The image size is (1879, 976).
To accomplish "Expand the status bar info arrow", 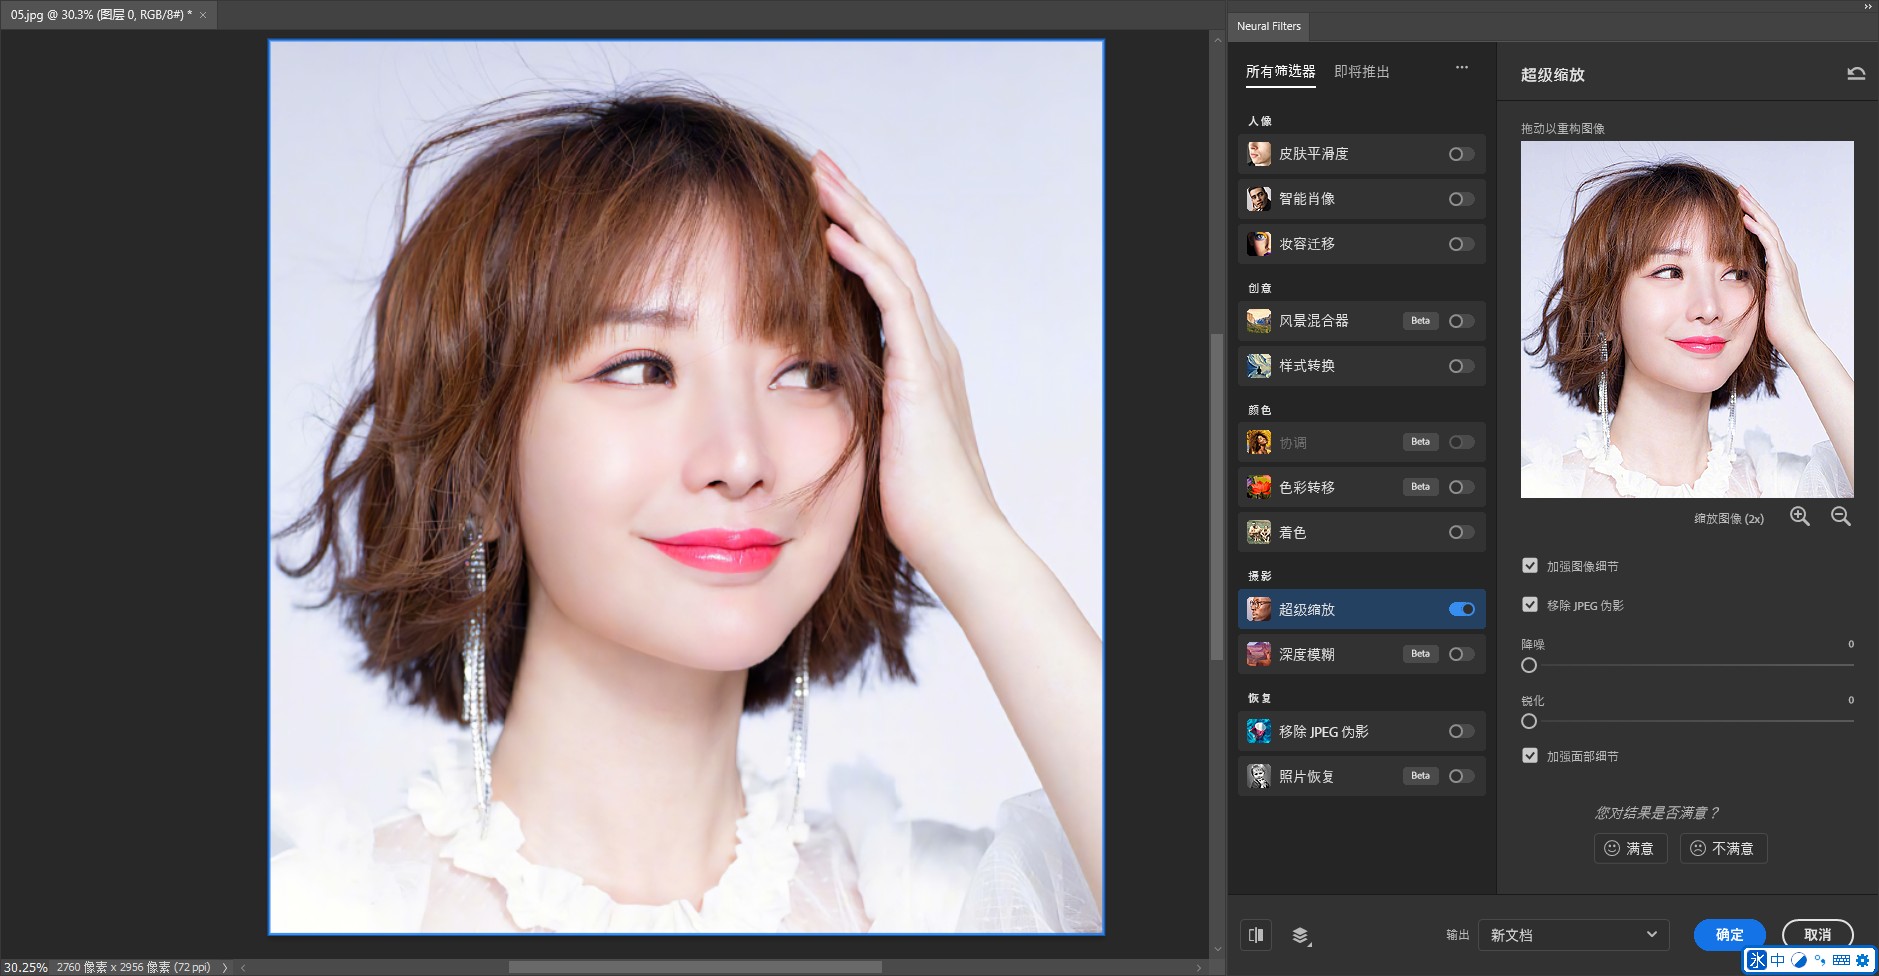I will click(225, 967).
